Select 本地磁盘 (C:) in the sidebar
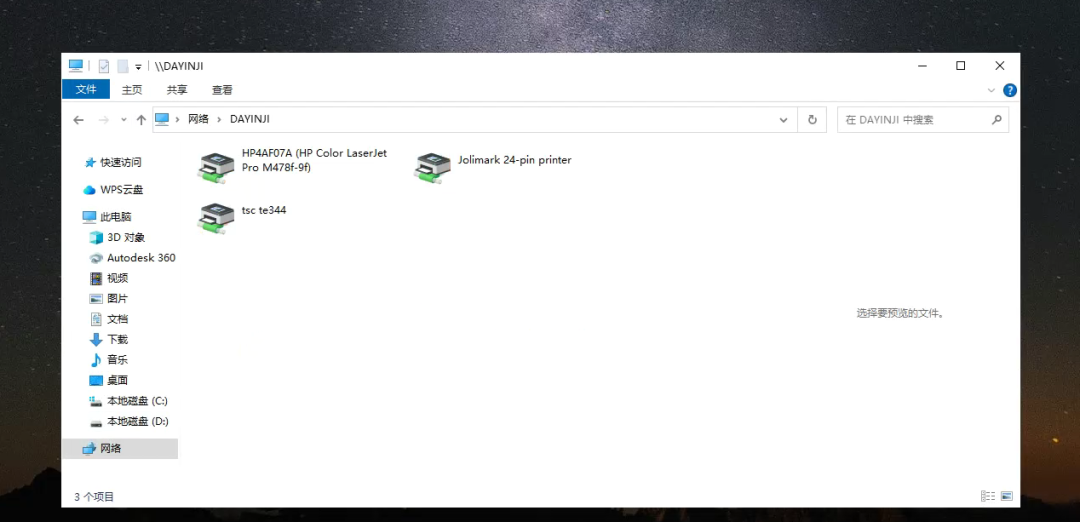The image size is (1080, 522). (137, 401)
